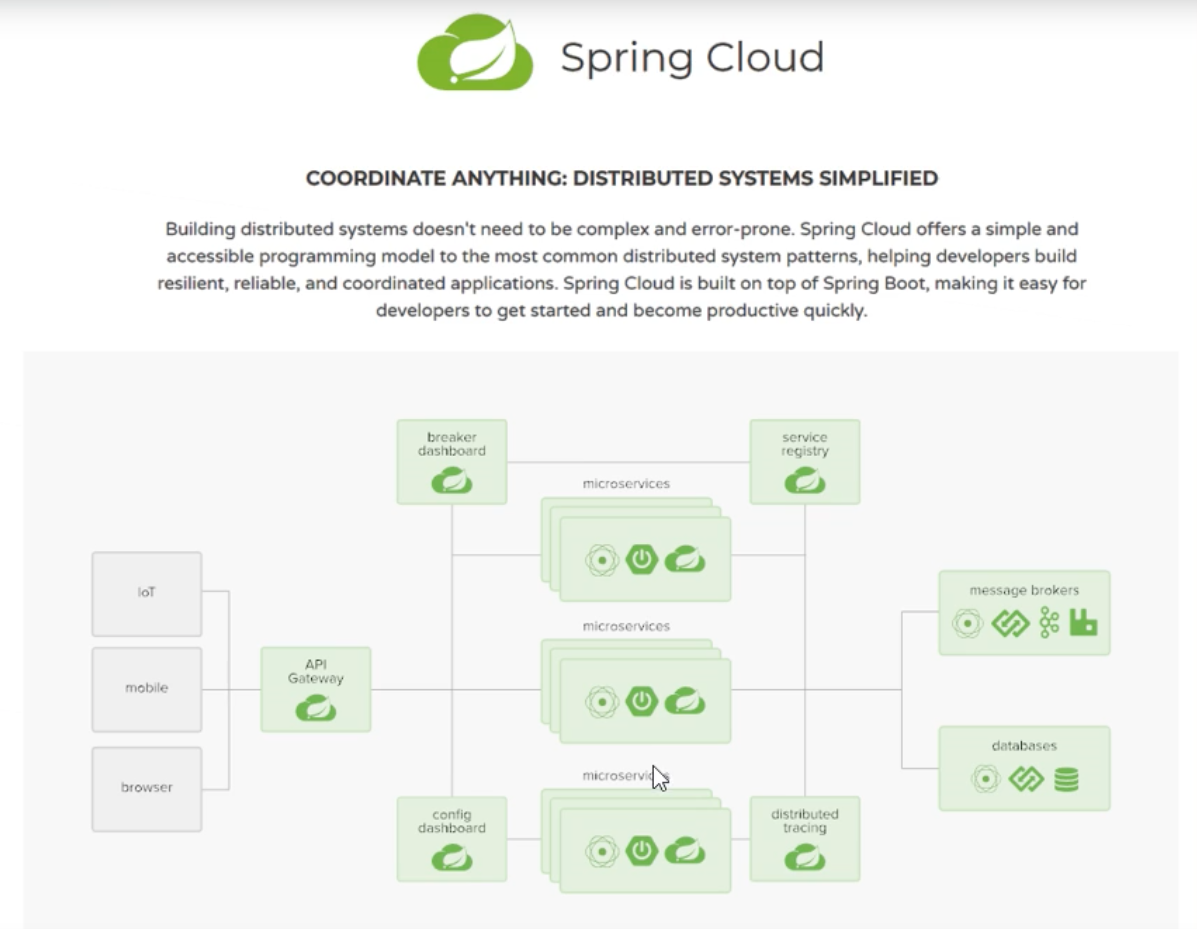Select the mobile client box
1197x929 pixels.
[x=147, y=689]
